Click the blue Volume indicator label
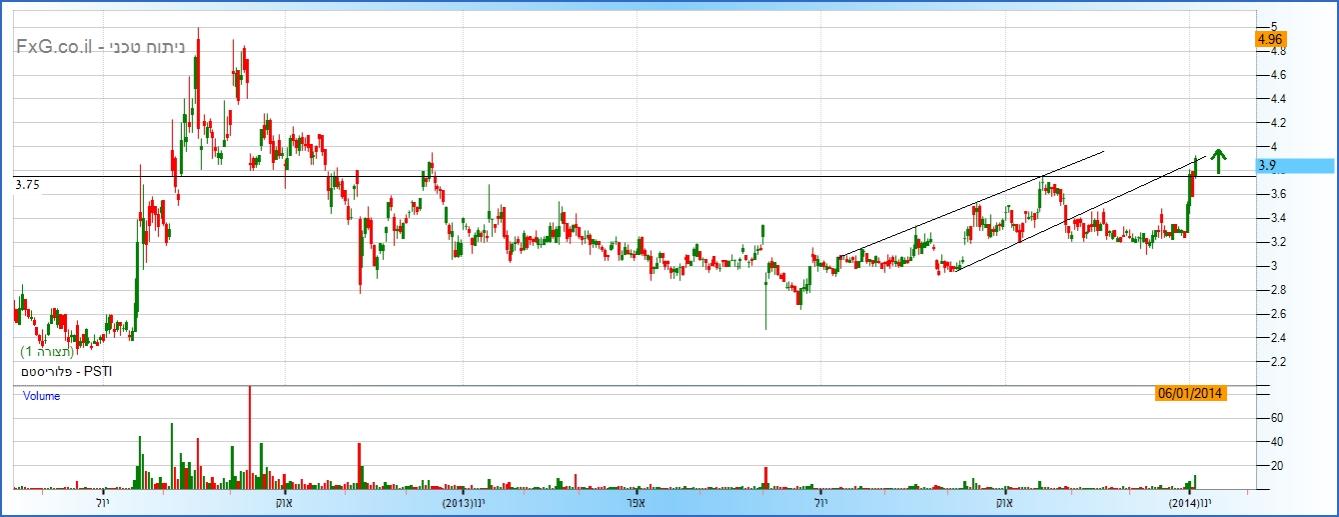 (42, 396)
